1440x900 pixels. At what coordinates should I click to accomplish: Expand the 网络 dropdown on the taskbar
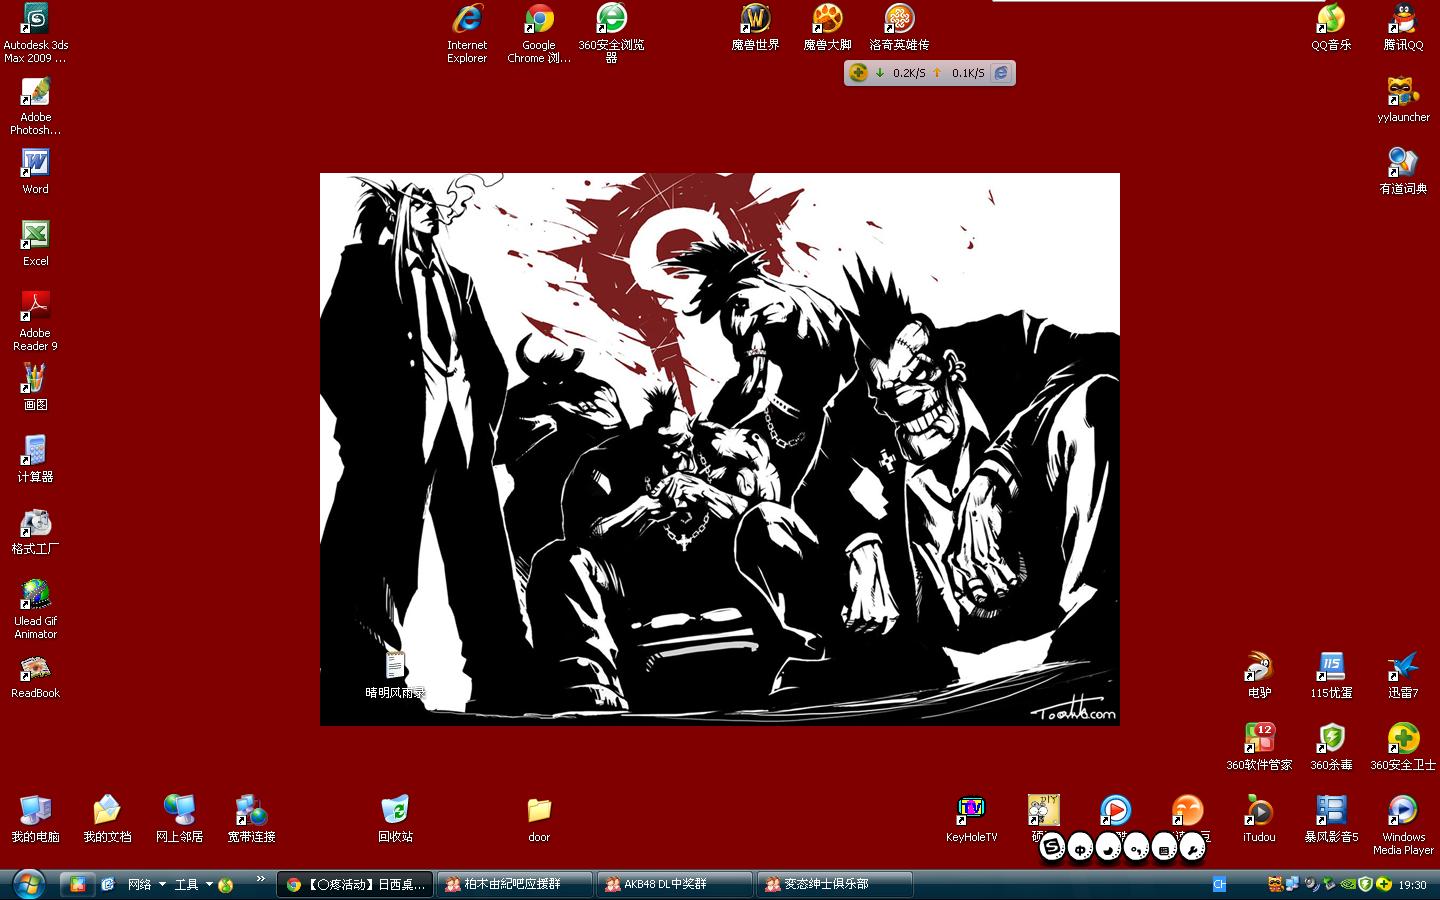point(162,884)
